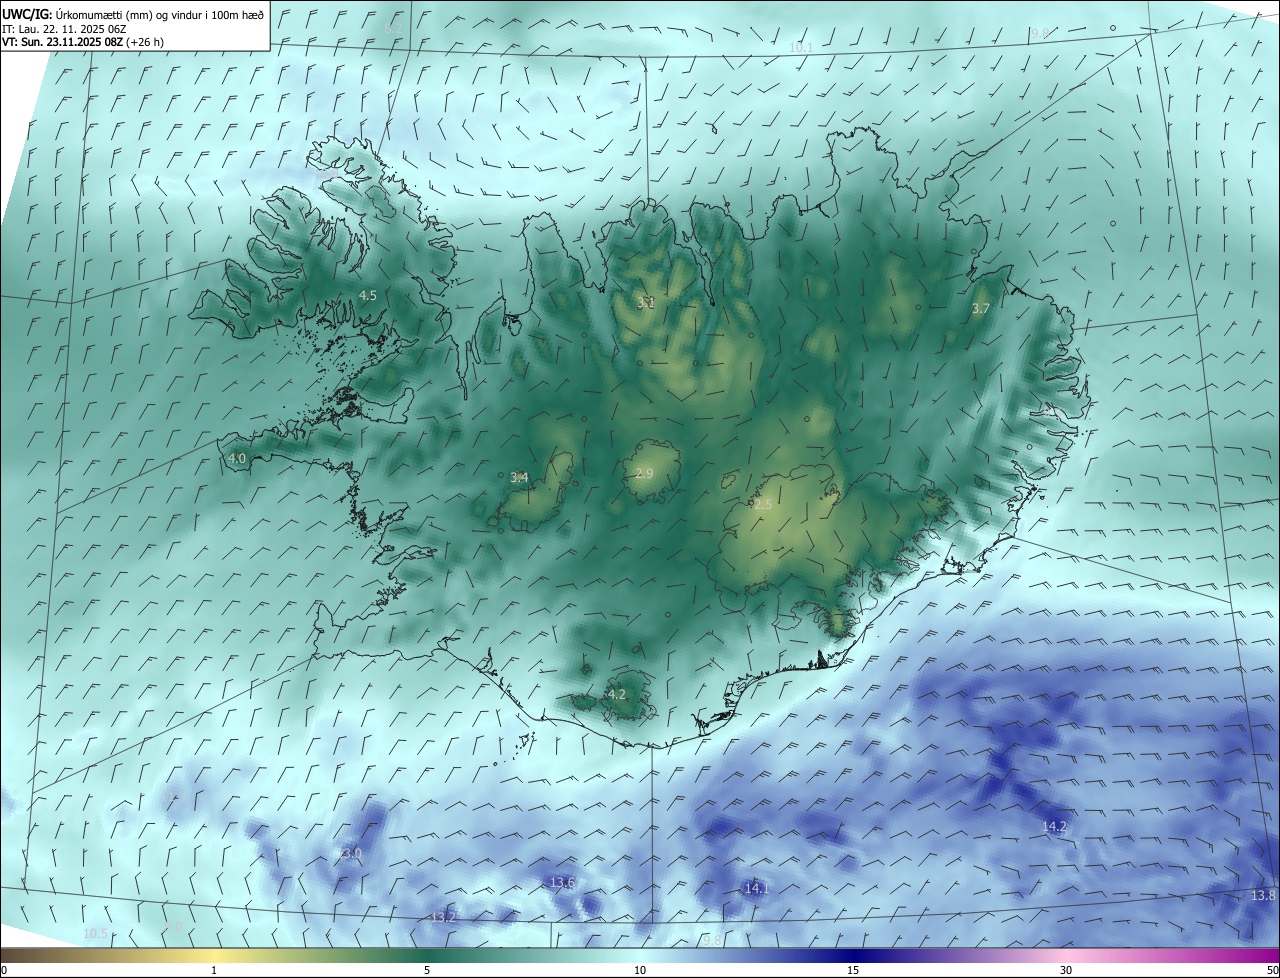1280x978 pixels.
Task: Click the 14.2 value over the sea
Action: [1054, 826]
